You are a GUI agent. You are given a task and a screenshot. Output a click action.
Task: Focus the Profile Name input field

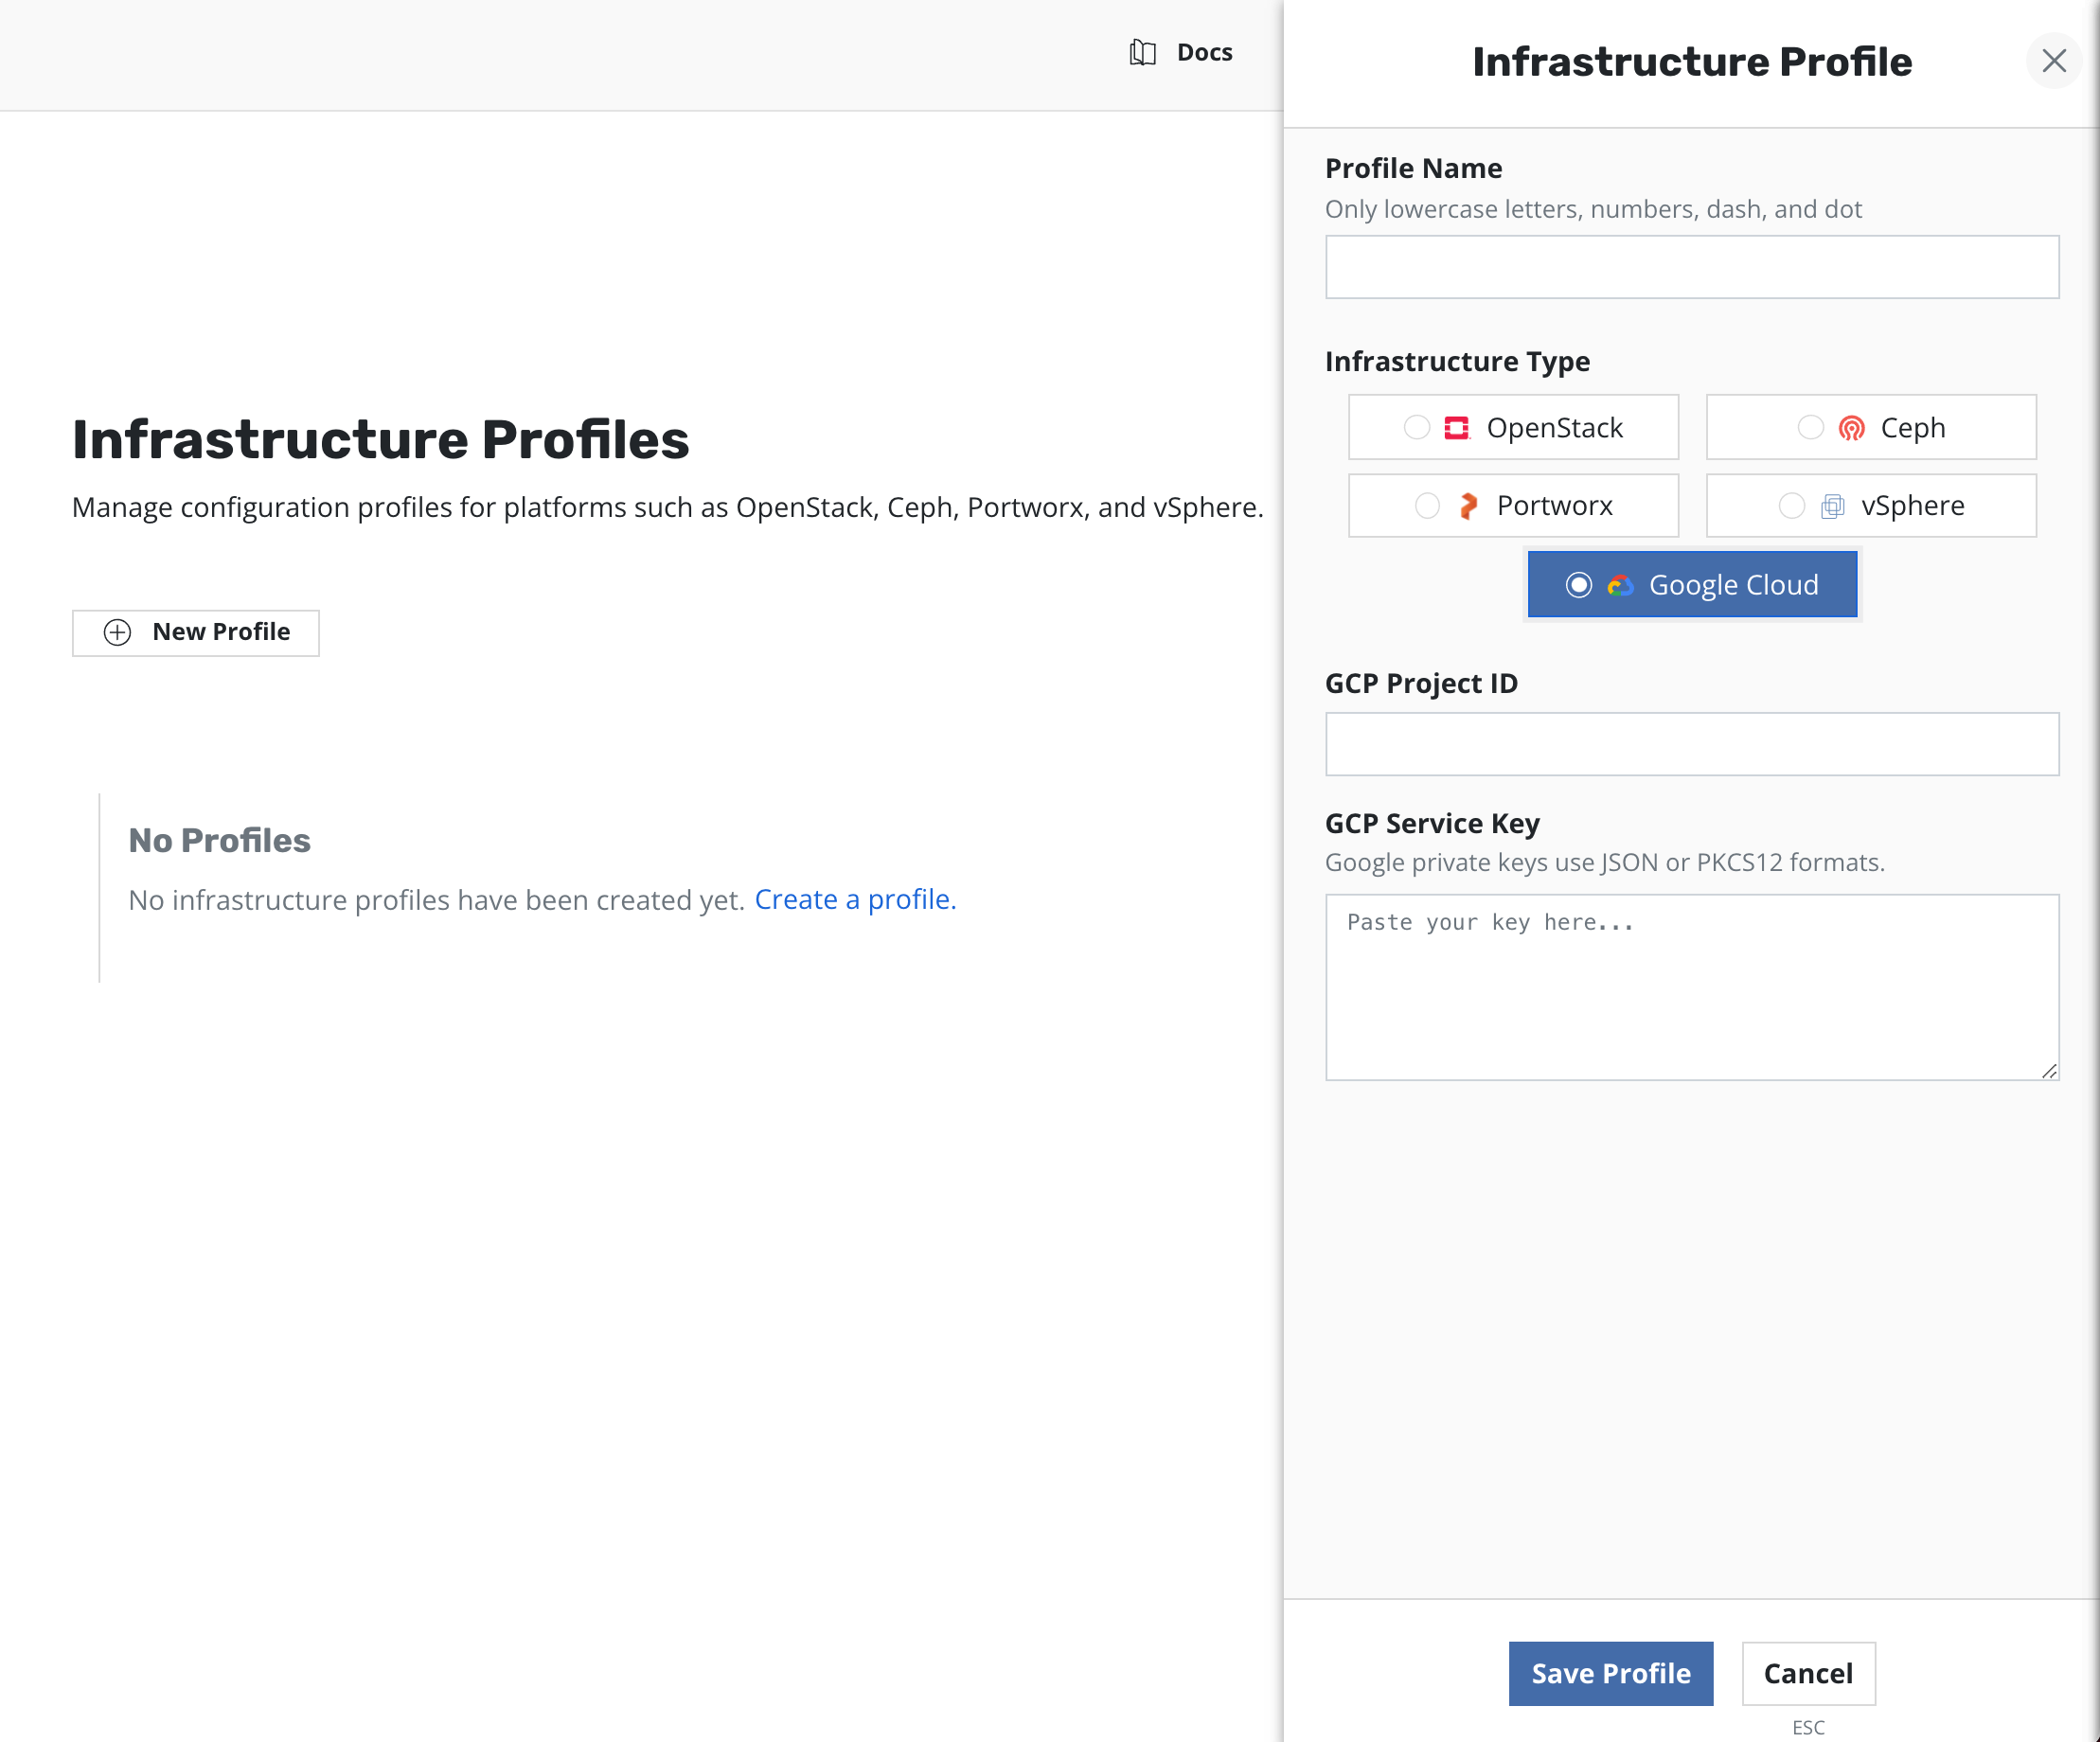(1691, 267)
